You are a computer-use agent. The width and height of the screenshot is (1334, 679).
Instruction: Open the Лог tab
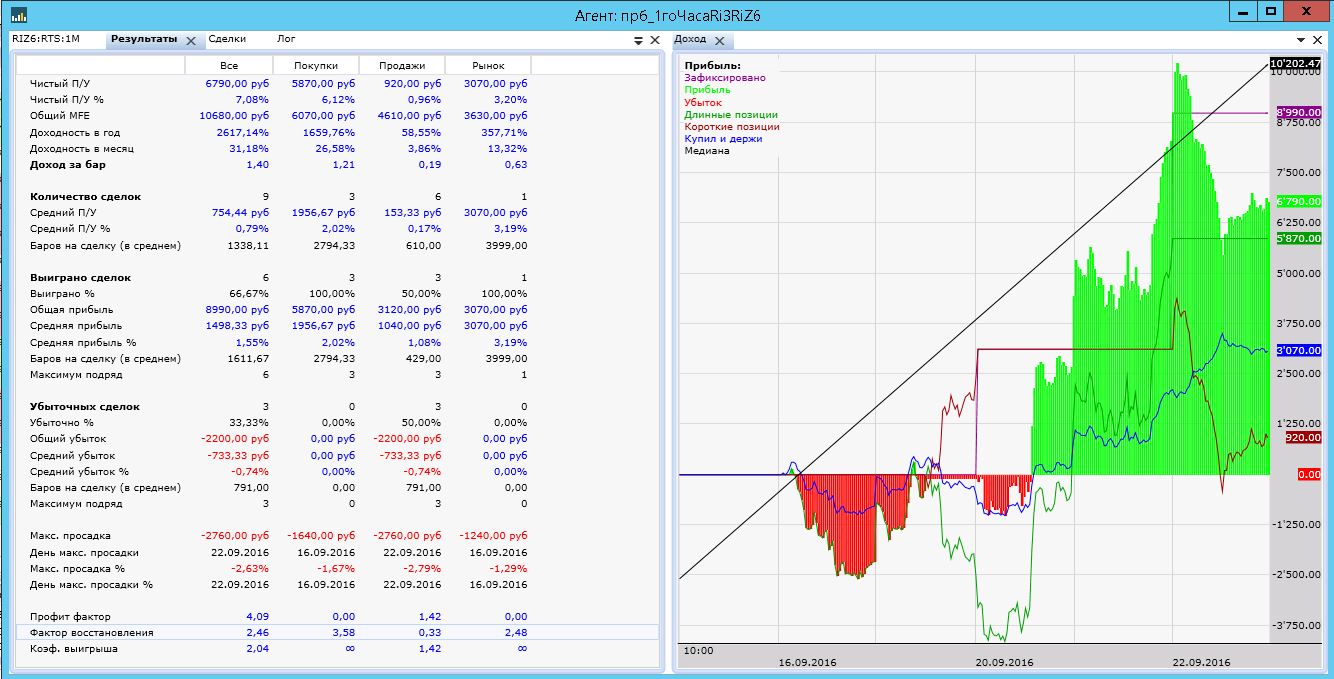[286, 40]
